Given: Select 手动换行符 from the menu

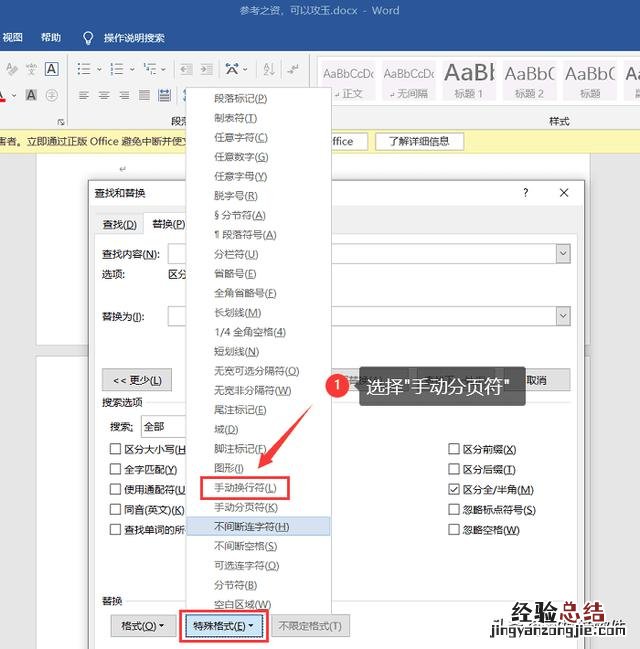Looking at the screenshot, I should pyautogui.click(x=245, y=487).
